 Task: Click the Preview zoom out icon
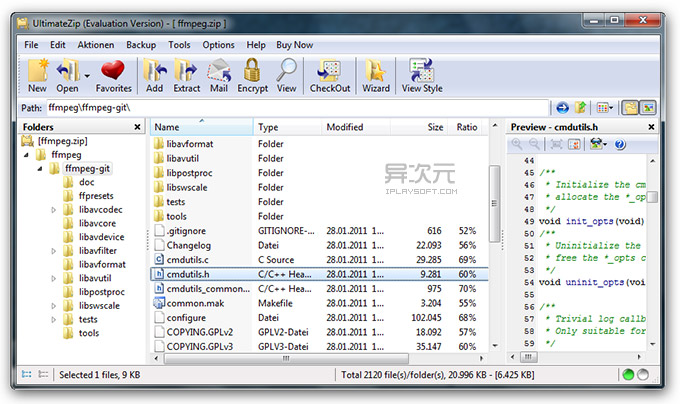[x=534, y=144]
